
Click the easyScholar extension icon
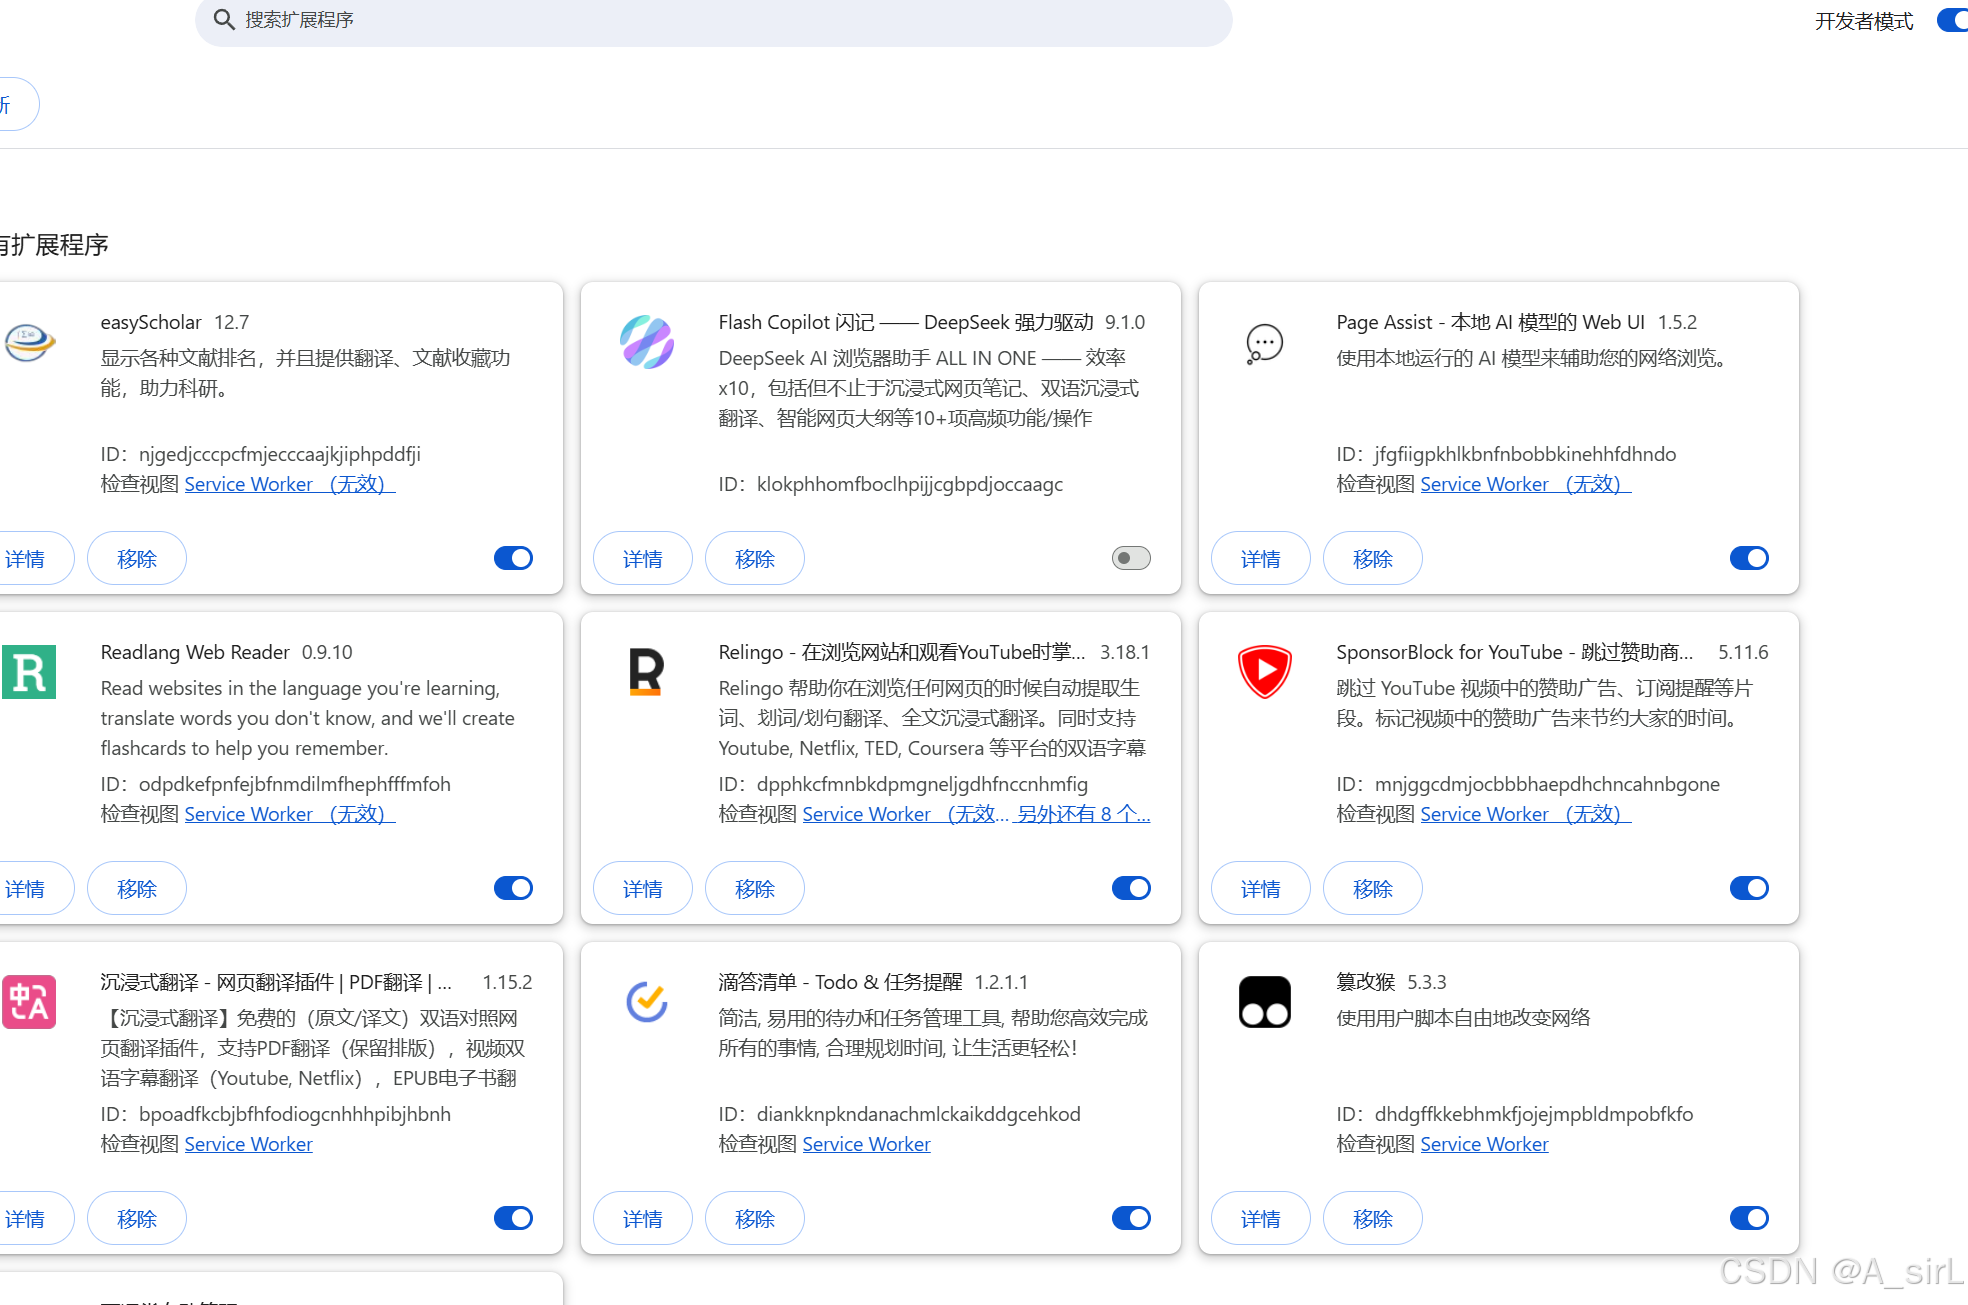tap(29, 343)
